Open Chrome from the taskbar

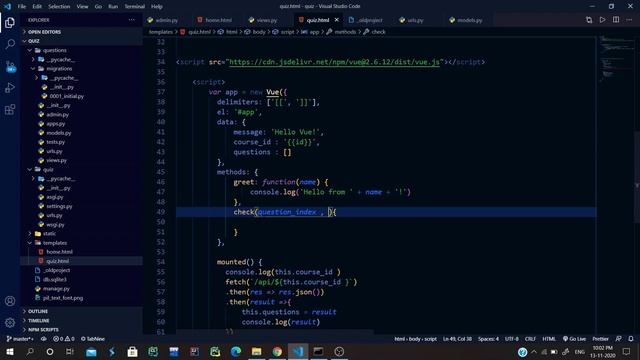pyautogui.click(x=277, y=351)
